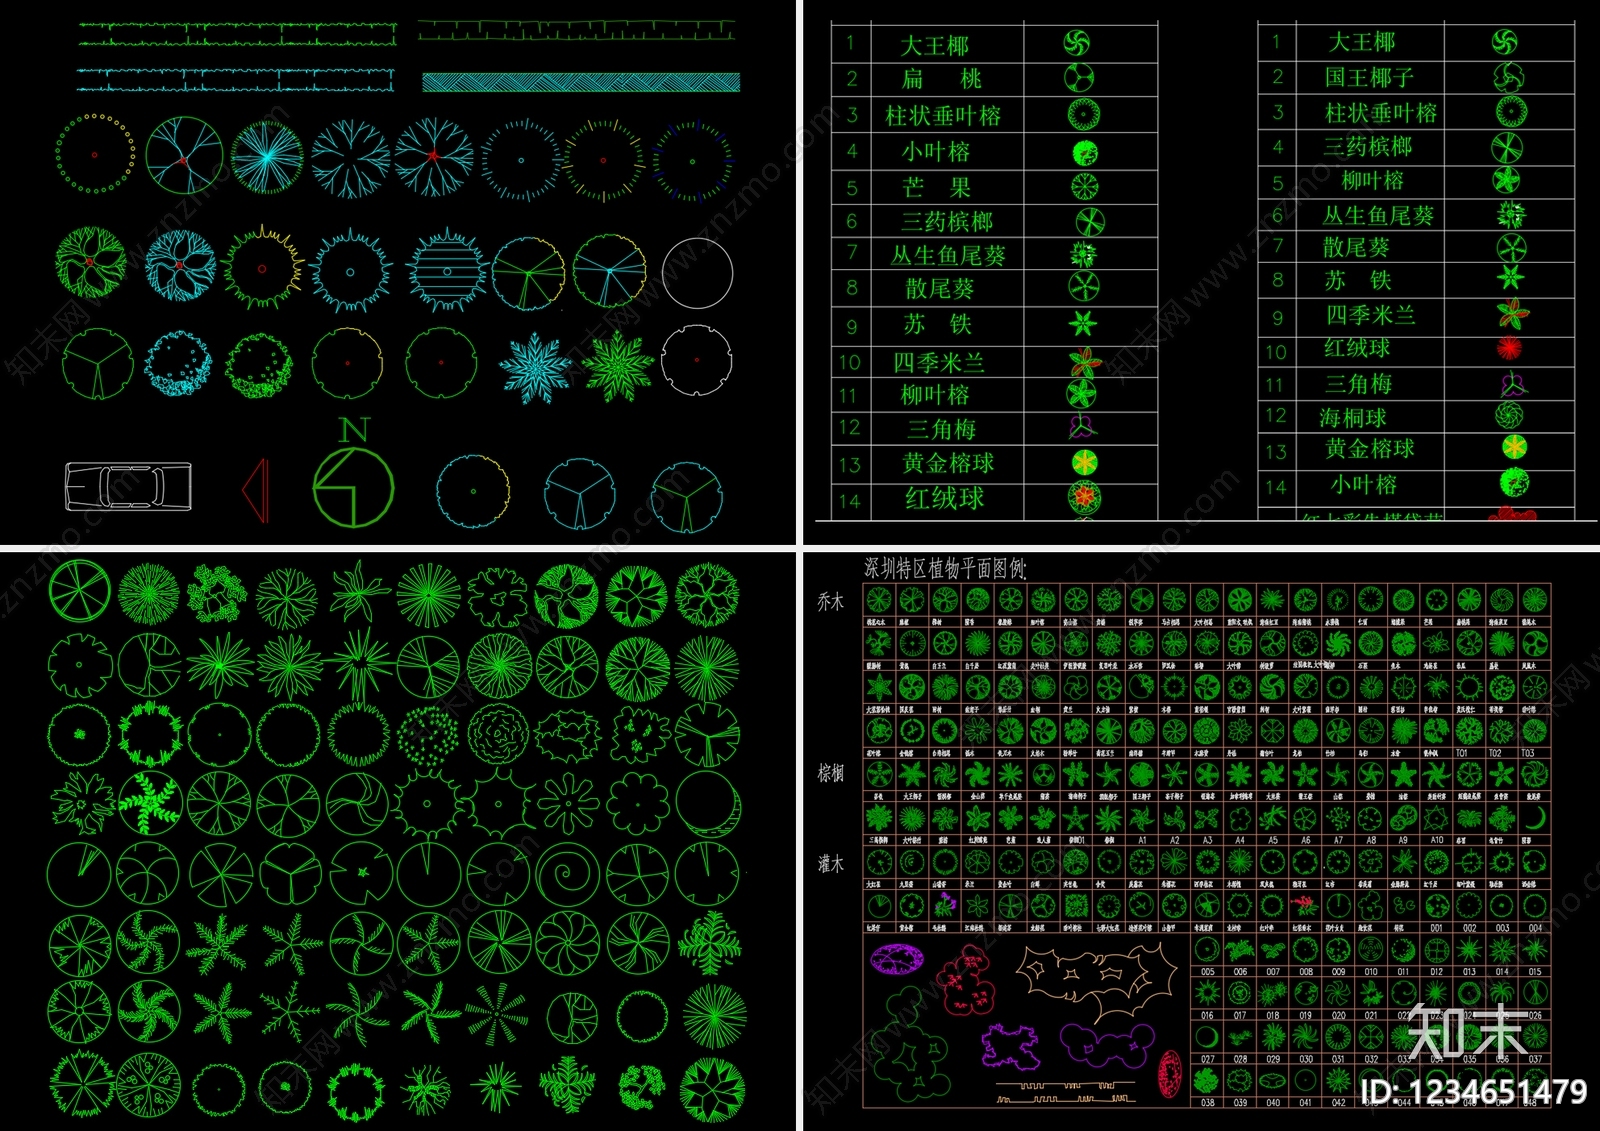Click the 乔木 category label
Image resolution: width=1600 pixels, height=1131 pixels.
[830, 602]
